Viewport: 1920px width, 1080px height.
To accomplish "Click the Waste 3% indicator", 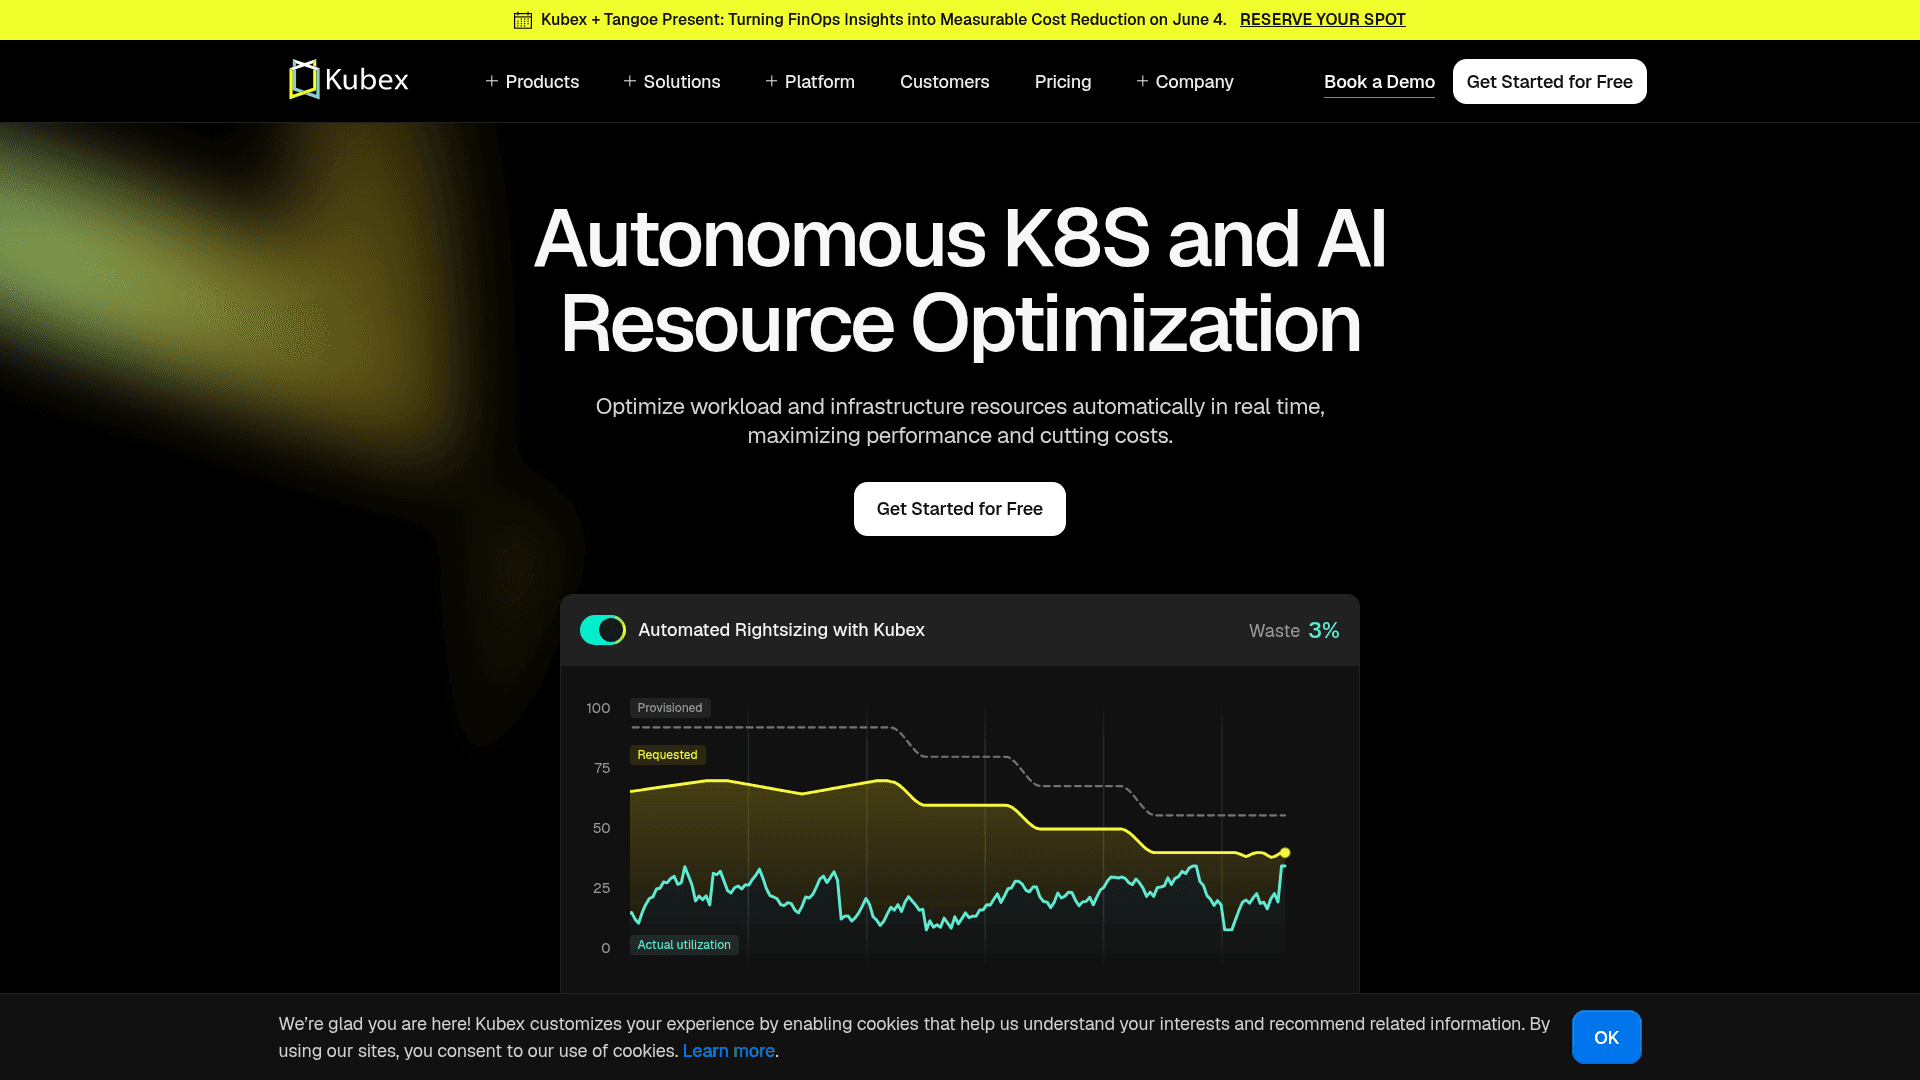I will coord(1294,630).
